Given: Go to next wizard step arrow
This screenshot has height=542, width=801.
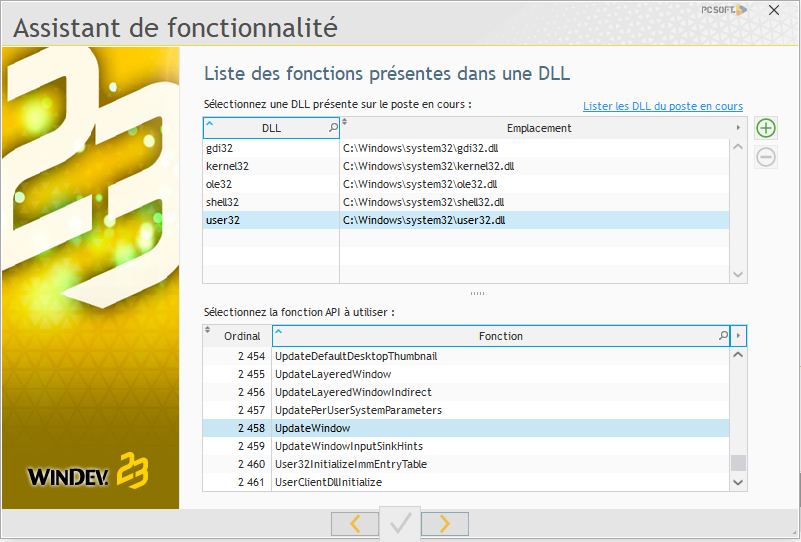Looking at the screenshot, I should coord(445,524).
